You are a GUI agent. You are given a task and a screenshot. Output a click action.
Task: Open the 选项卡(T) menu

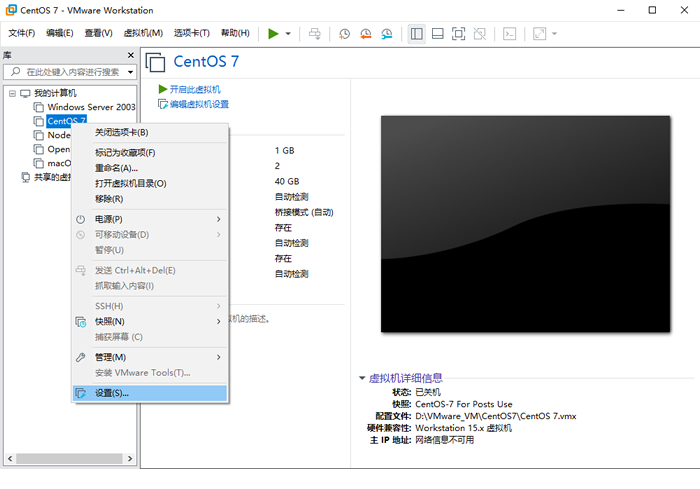click(192, 33)
